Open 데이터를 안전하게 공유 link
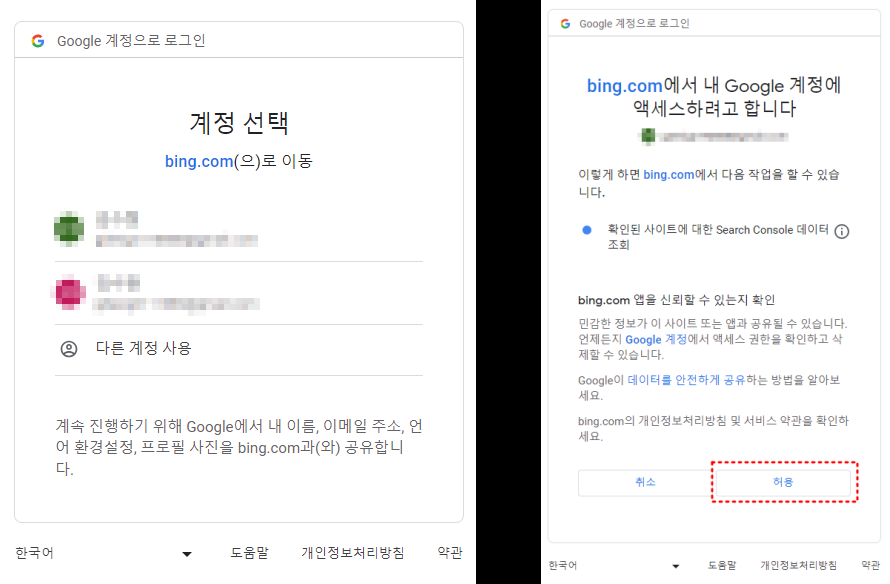 (686, 380)
